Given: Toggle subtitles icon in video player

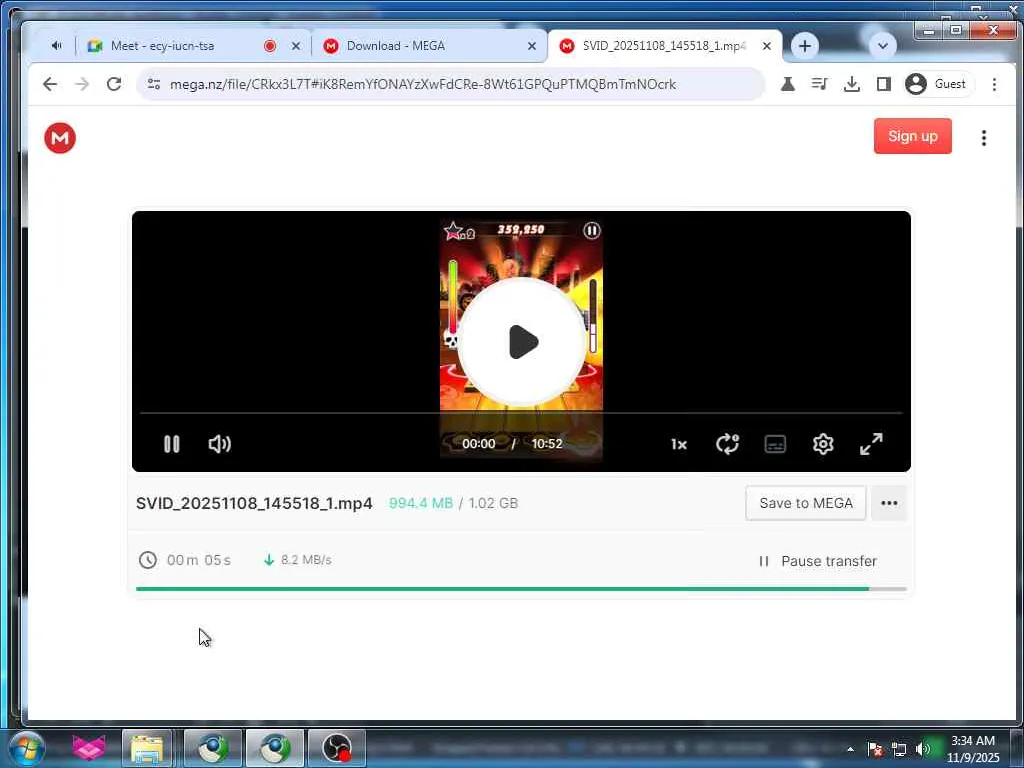Looking at the screenshot, I should point(775,444).
